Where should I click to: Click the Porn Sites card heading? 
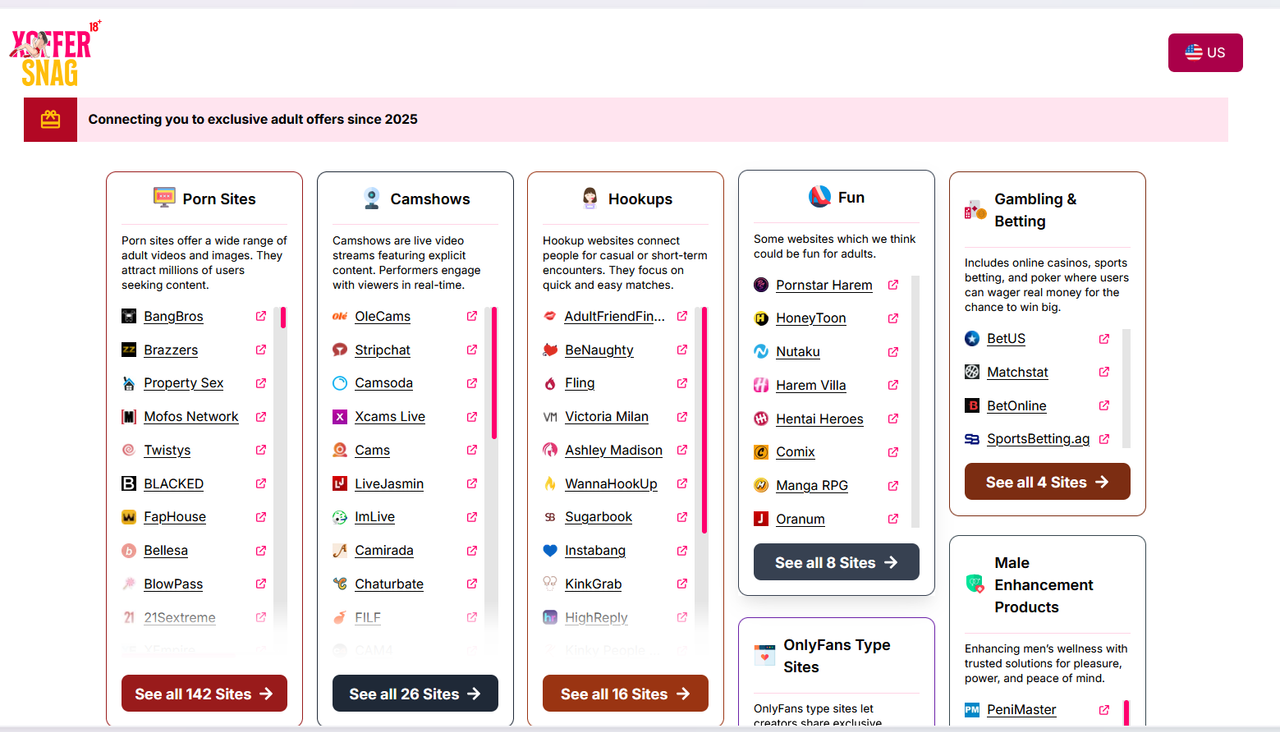(x=219, y=199)
